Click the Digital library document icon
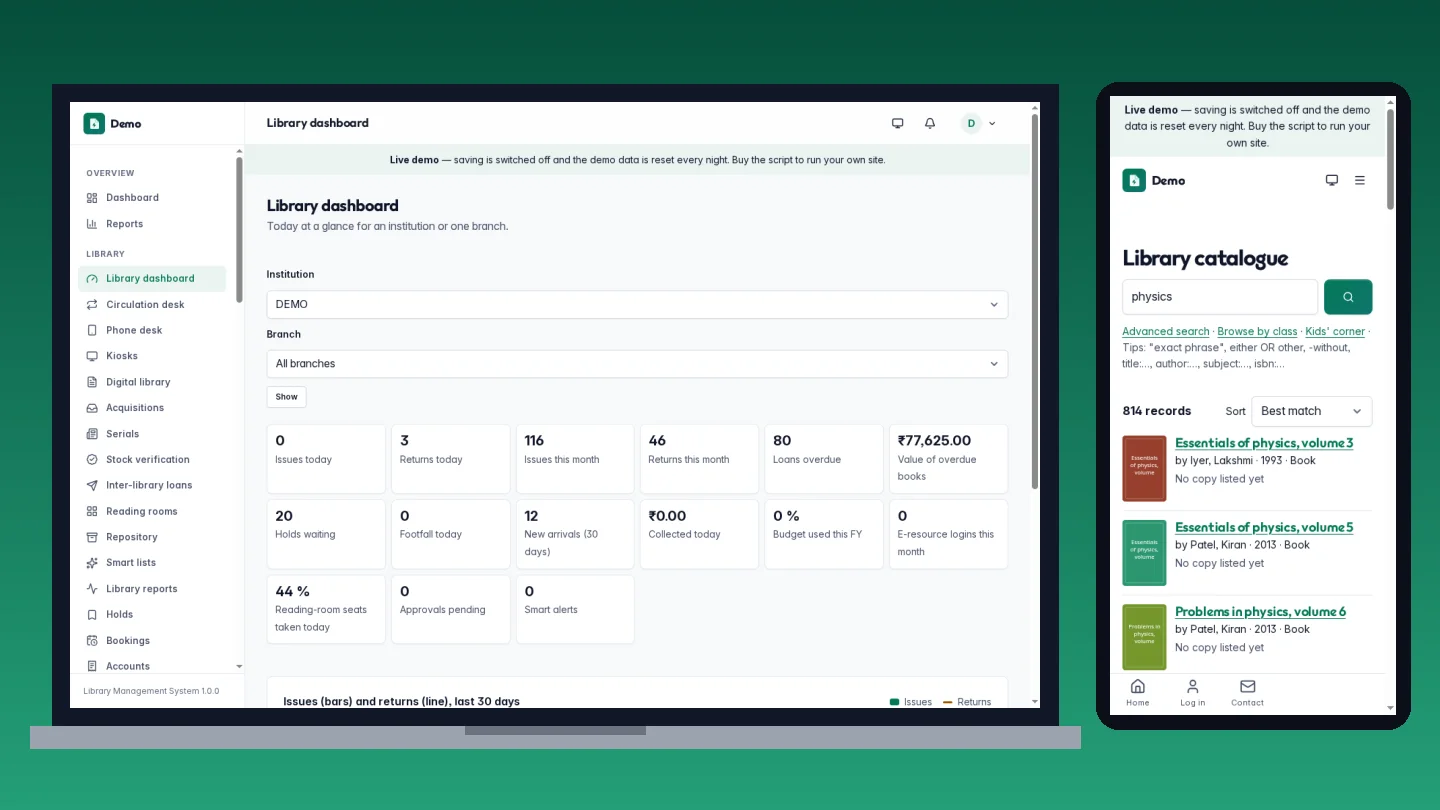1440x810 pixels. (x=92, y=382)
